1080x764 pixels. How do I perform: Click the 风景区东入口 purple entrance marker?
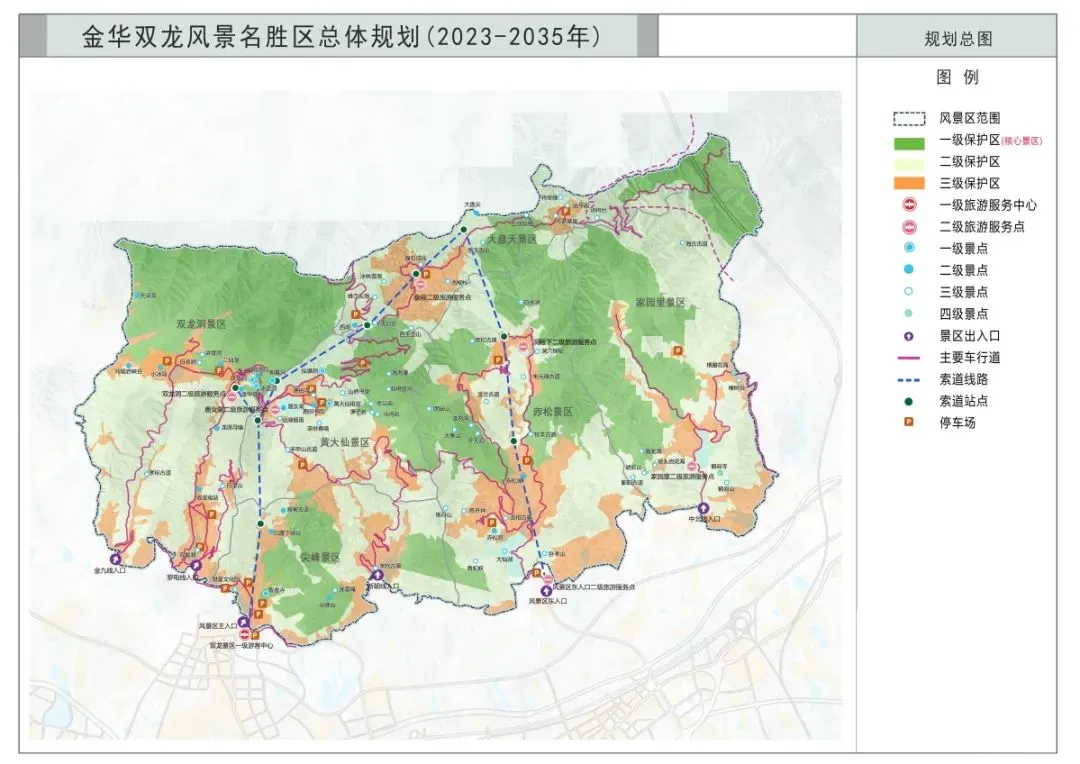[x=546, y=591]
